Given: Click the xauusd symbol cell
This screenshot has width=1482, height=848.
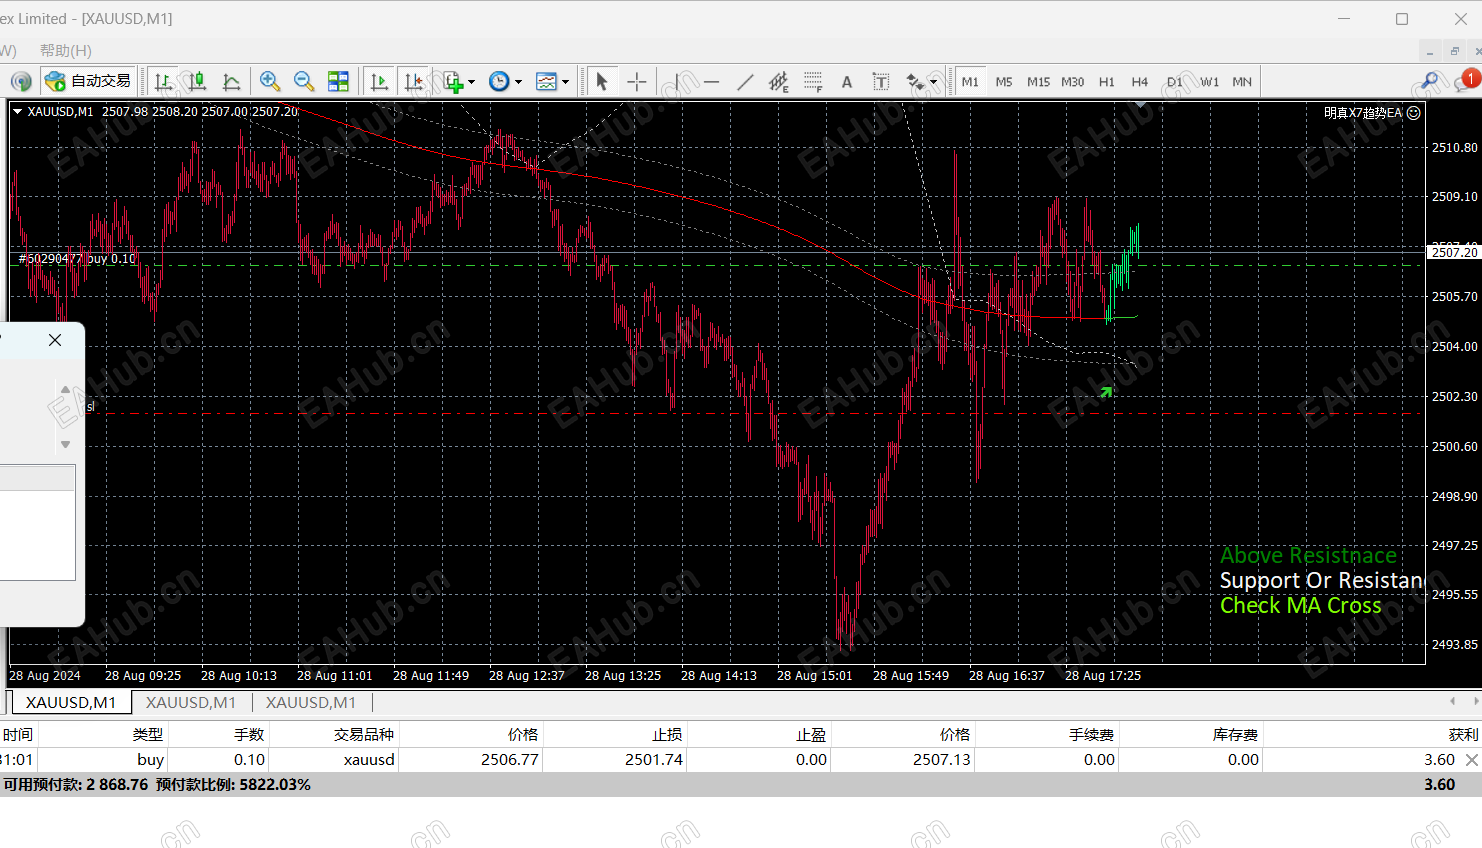Looking at the screenshot, I should pyautogui.click(x=369, y=760).
